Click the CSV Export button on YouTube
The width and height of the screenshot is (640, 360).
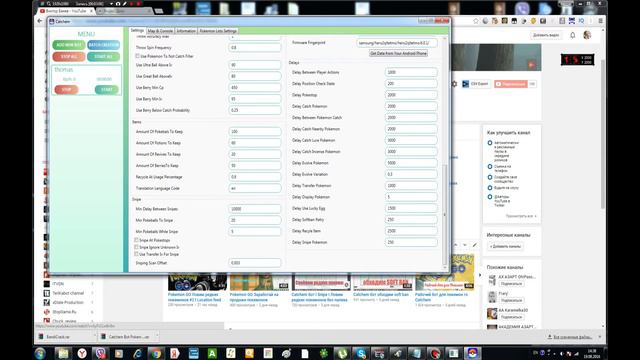(476, 84)
